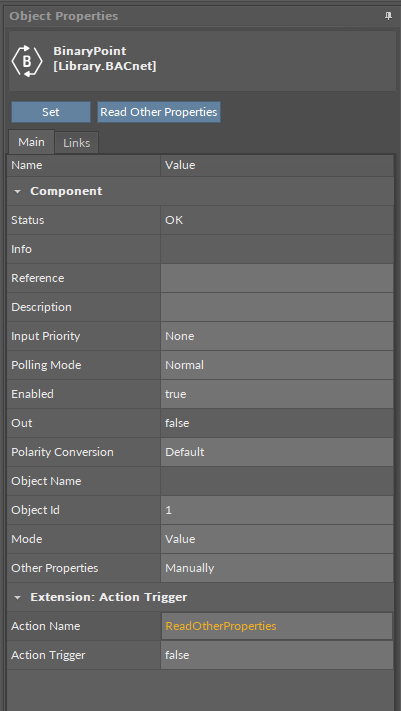Select the Main tab
Image resolution: width=401 pixels, height=711 pixels.
click(31, 142)
